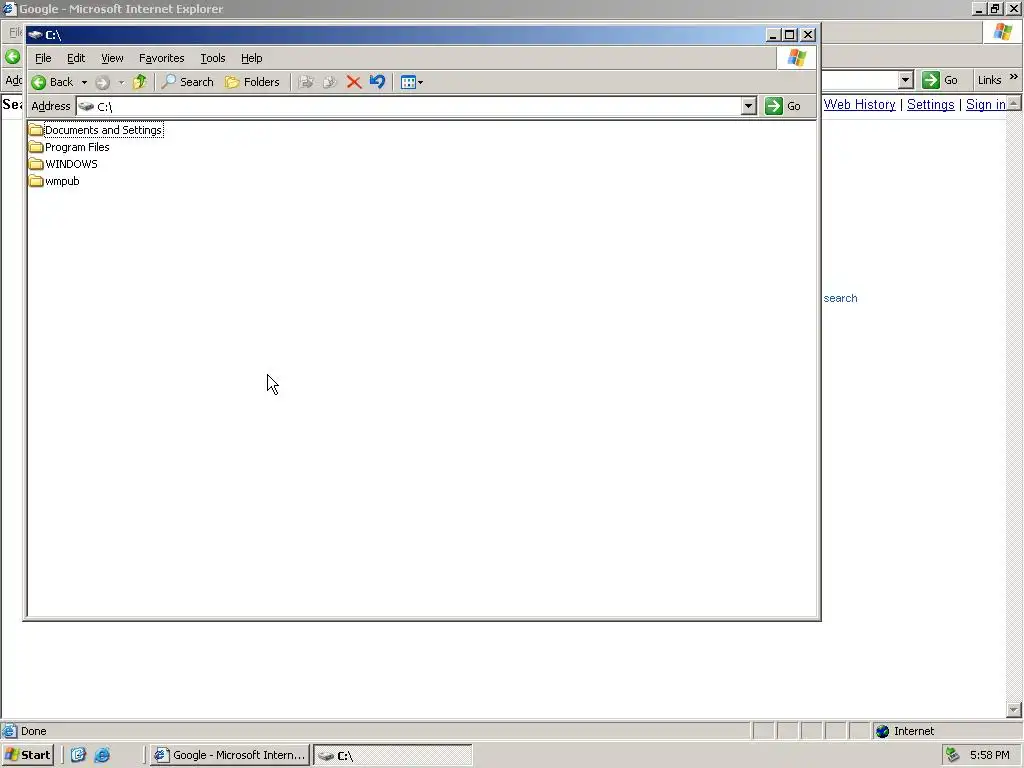Toggle the Folders pane

click(x=252, y=82)
